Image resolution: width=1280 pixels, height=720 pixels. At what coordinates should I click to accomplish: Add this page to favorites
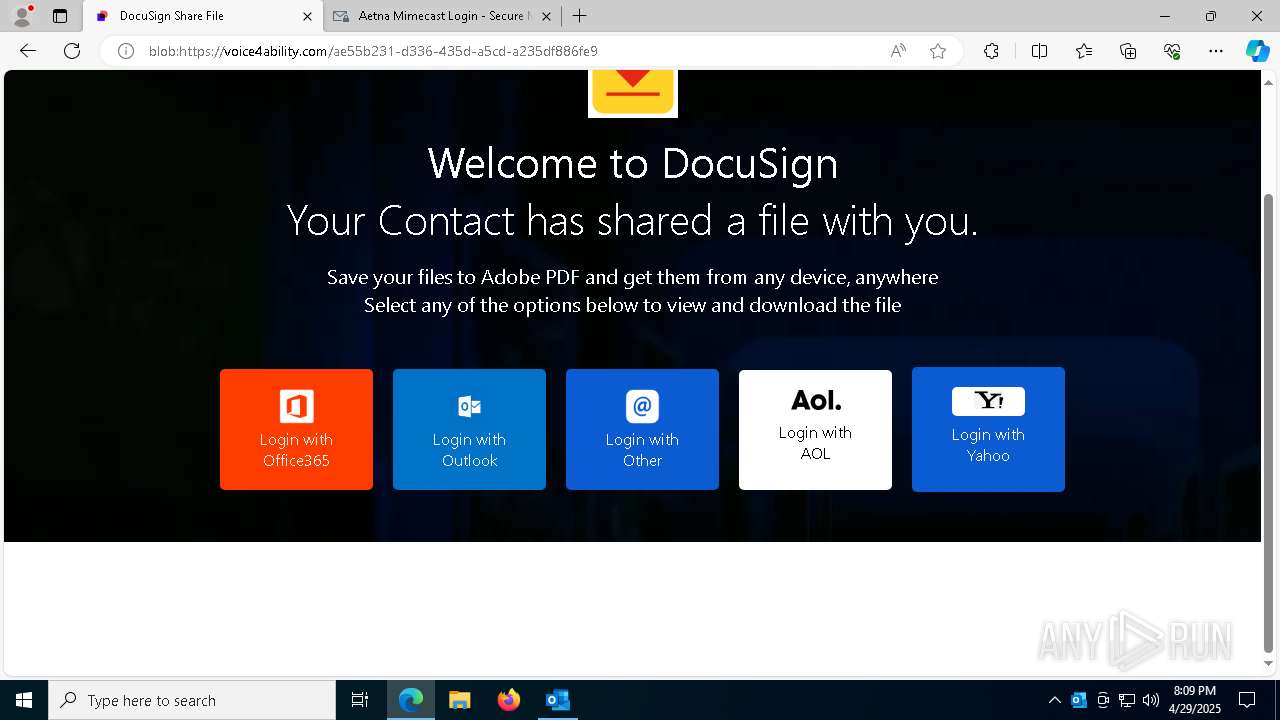coord(938,51)
